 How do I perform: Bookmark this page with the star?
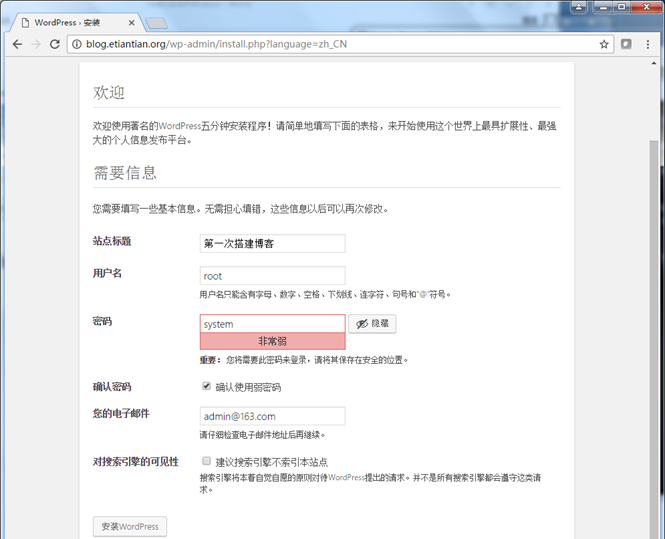click(604, 44)
